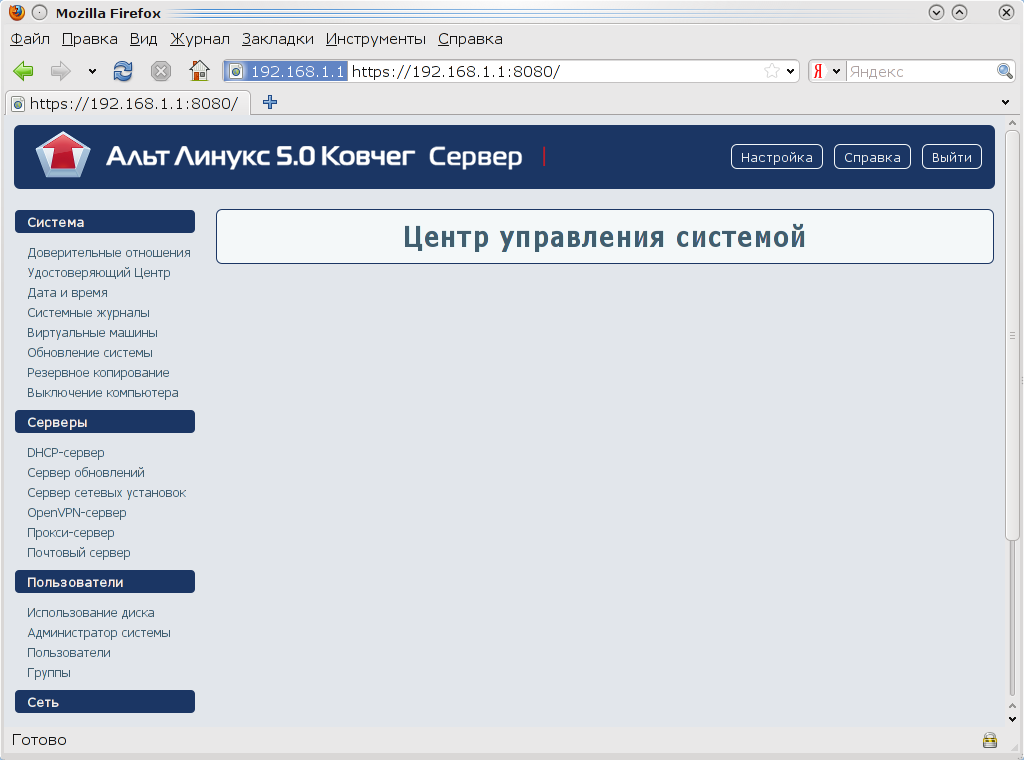The width and height of the screenshot is (1024, 760).
Task: Click the Alt Linux logo icon
Action: pyautogui.click(x=63, y=155)
